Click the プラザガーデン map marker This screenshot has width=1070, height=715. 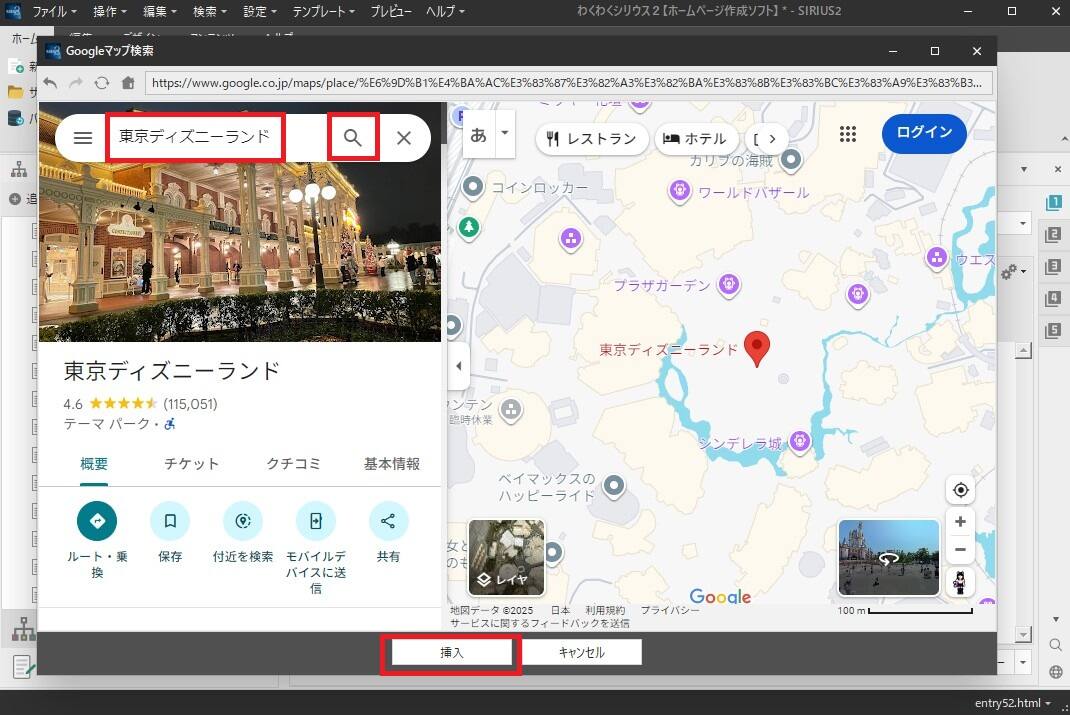(729, 283)
